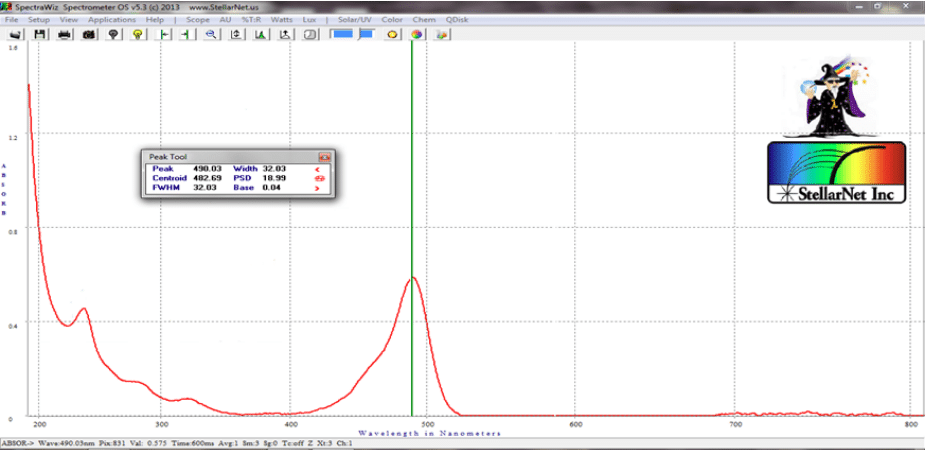Switch to Scope mode

click(x=198, y=20)
